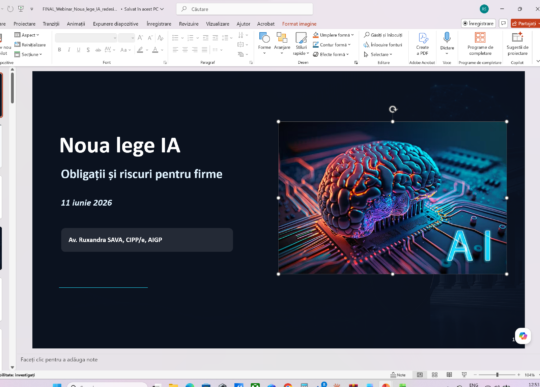
Task: Click Create a PDF in Adobe Acrobat group
Action: pos(422,44)
